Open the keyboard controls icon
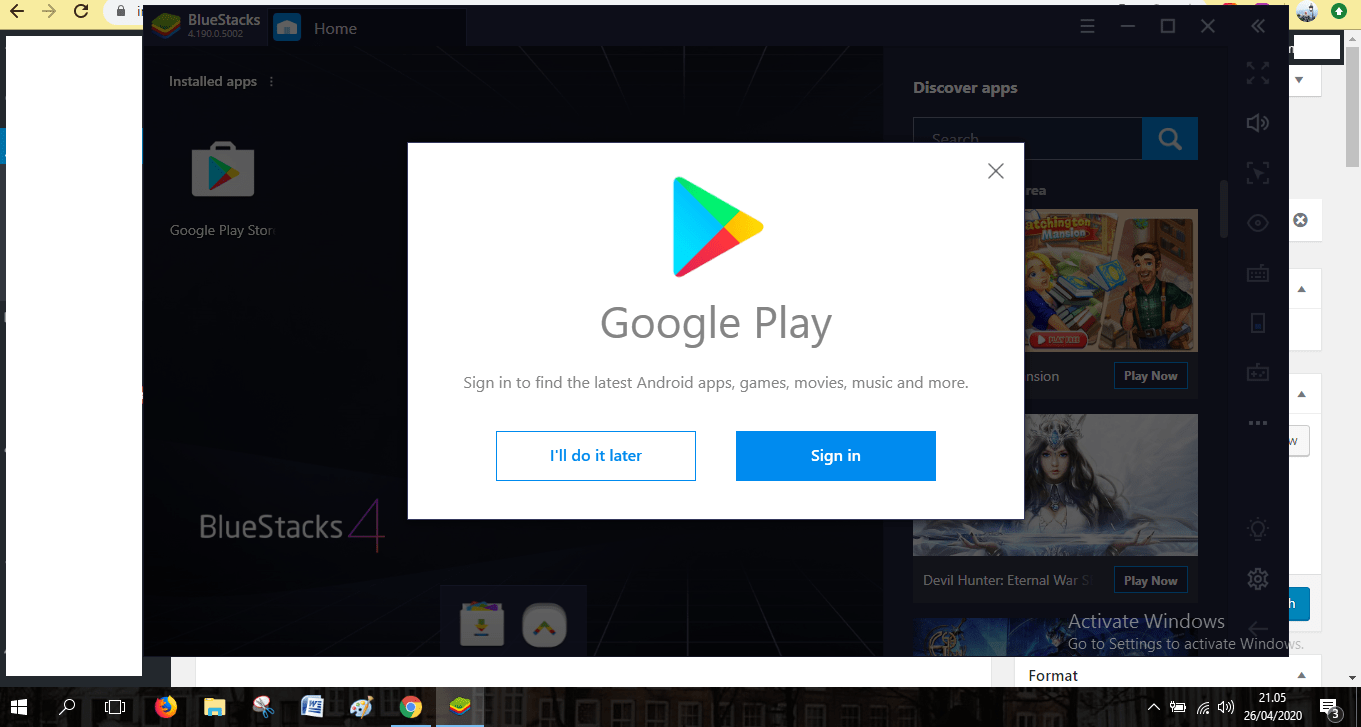This screenshot has height=727, width=1361. click(1258, 272)
